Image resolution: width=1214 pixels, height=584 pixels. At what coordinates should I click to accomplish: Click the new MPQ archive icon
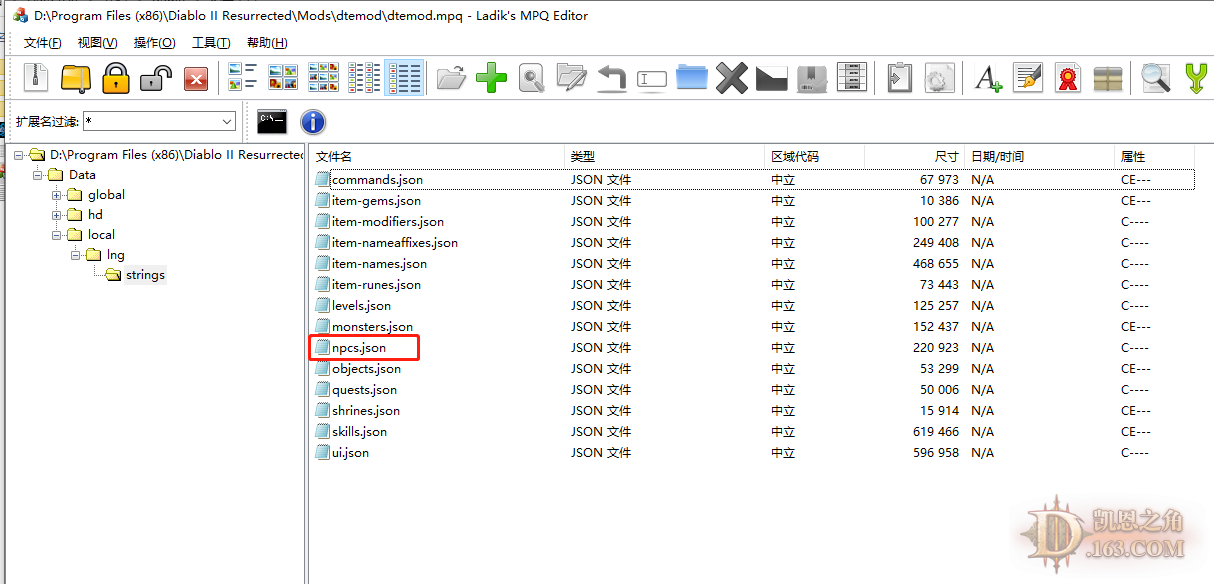coord(37,78)
